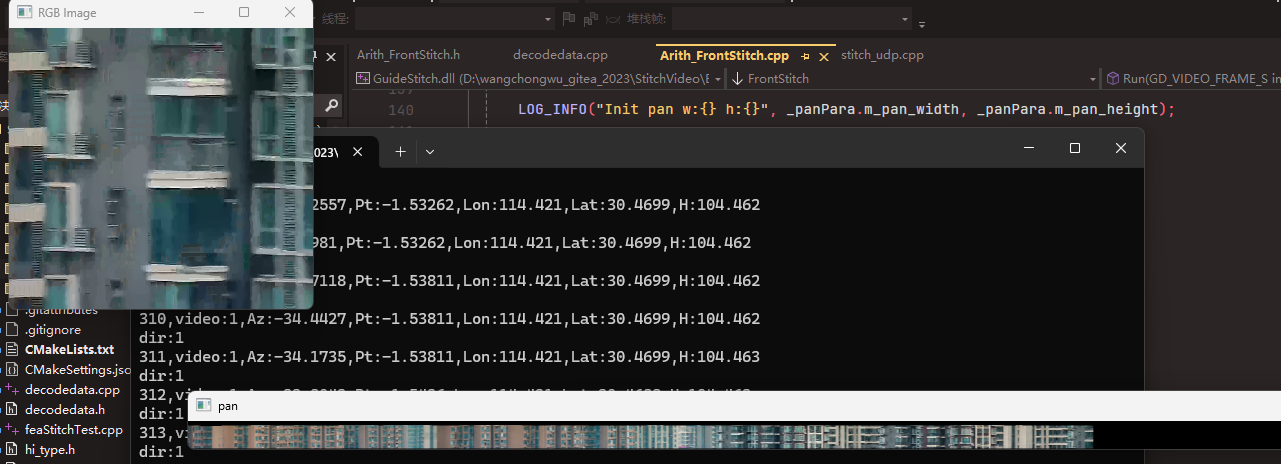Close the current terminal tab
The image size is (1281, 464).
[x=358, y=152]
